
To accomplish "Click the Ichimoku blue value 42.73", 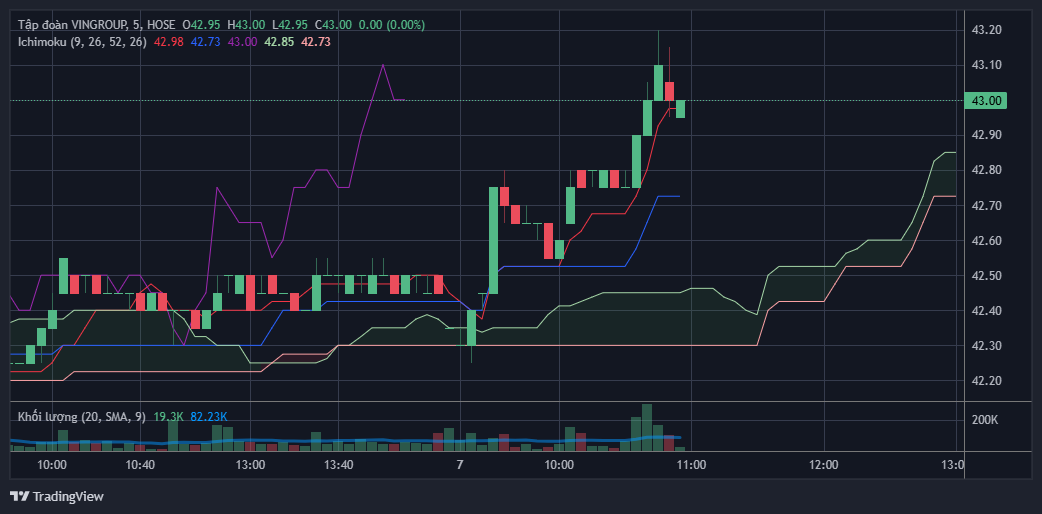I will 205,41.
